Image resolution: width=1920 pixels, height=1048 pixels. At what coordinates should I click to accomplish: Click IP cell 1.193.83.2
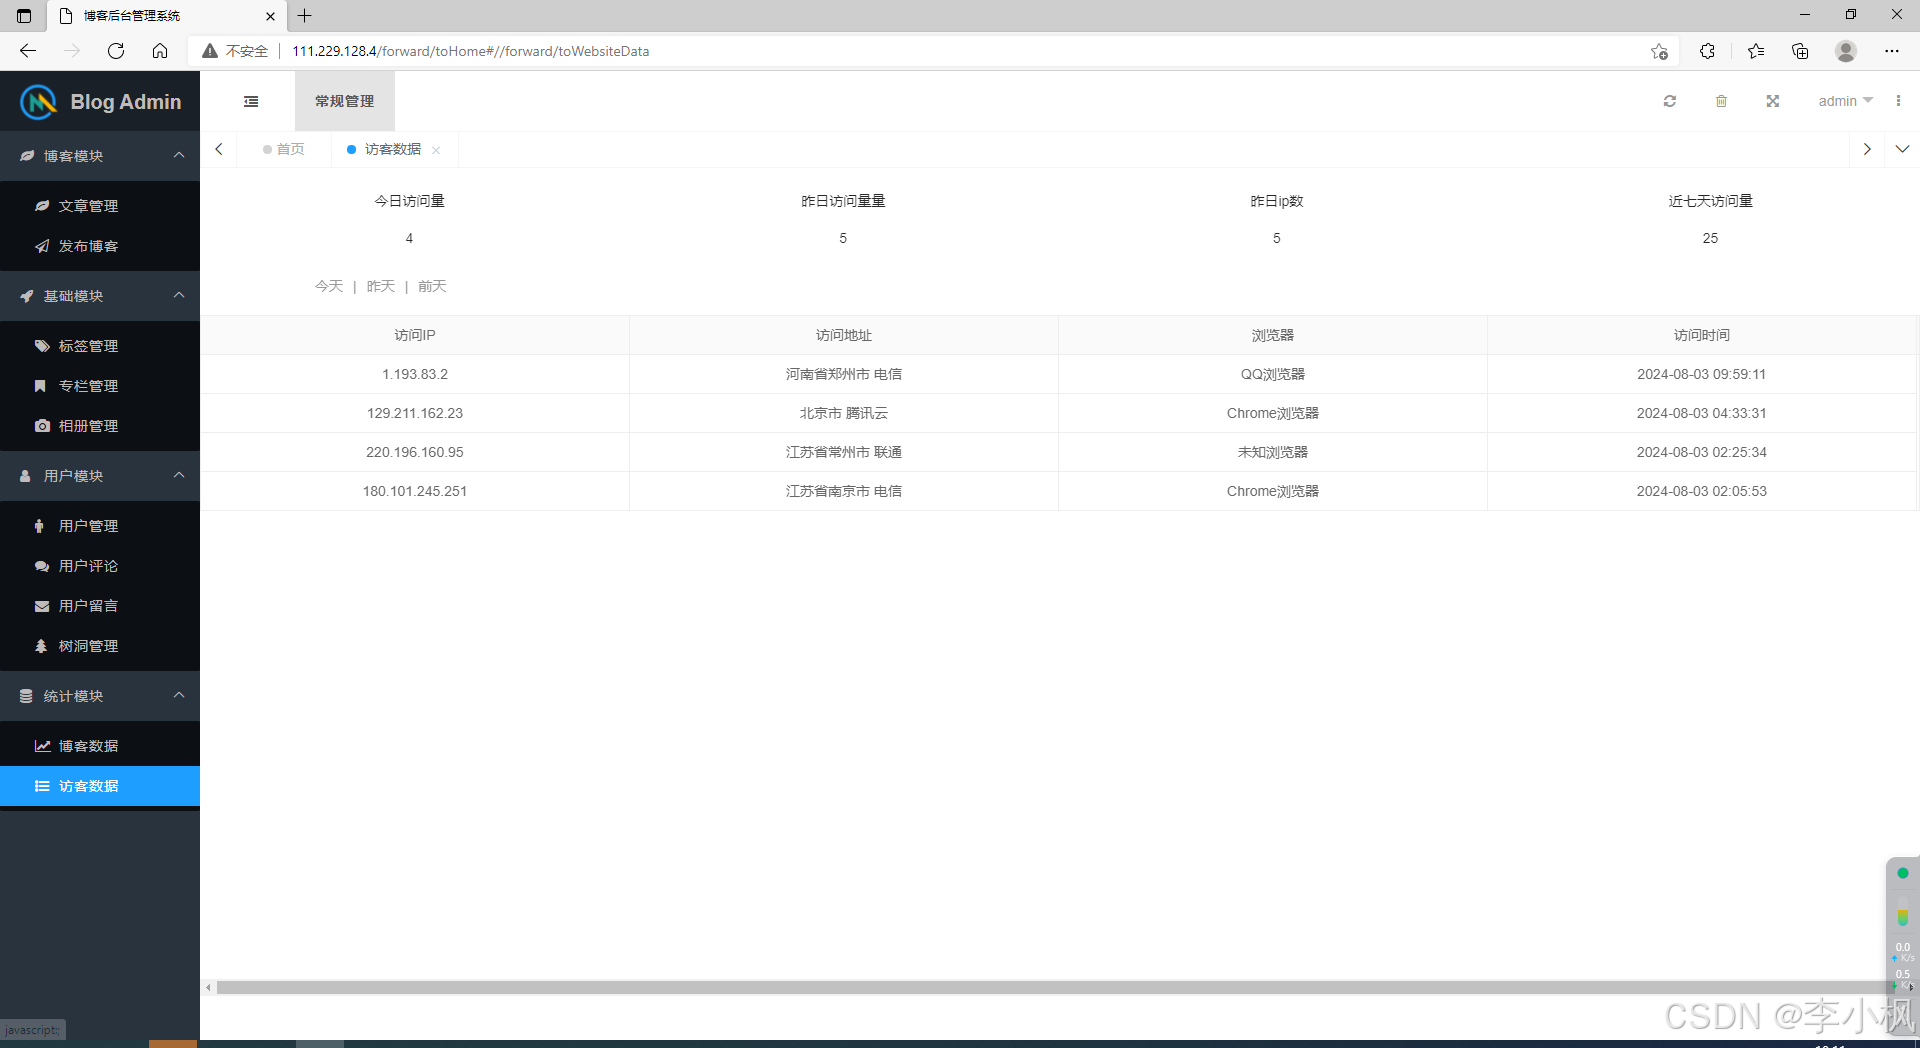click(415, 374)
